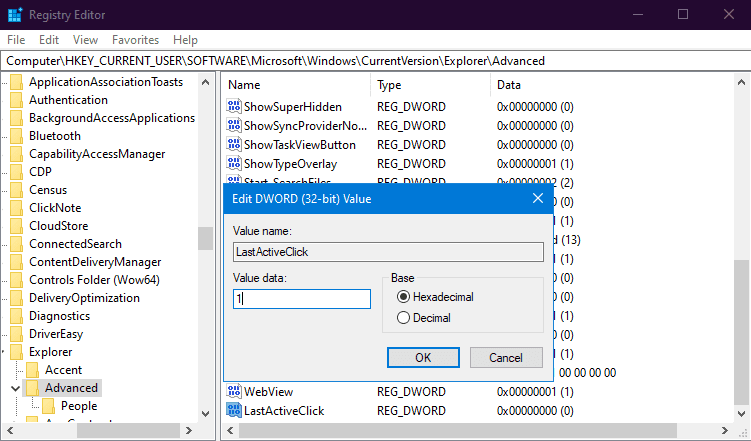Viewport: 751px width, 441px height.
Task: Confirm the DWORD edit with OK
Action: click(x=423, y=358)
